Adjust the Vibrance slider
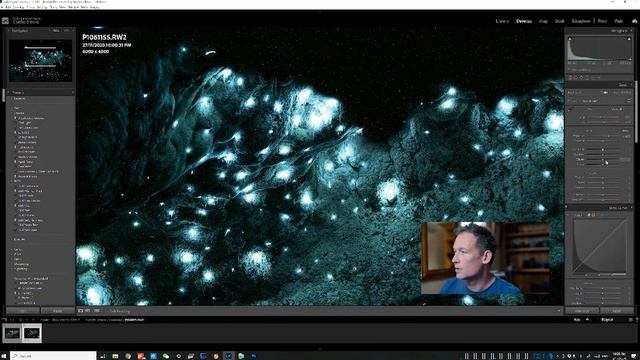640x360 pixels. [x=603, y=195]
